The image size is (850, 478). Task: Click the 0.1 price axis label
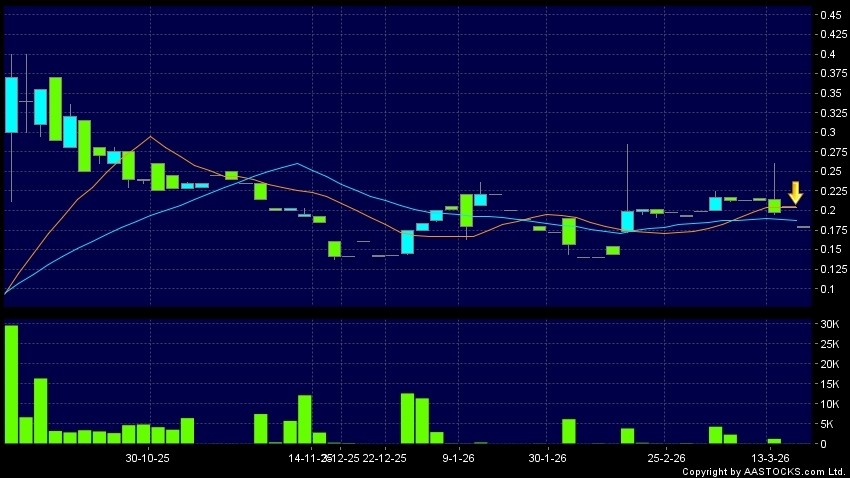[x=829, y=289]
